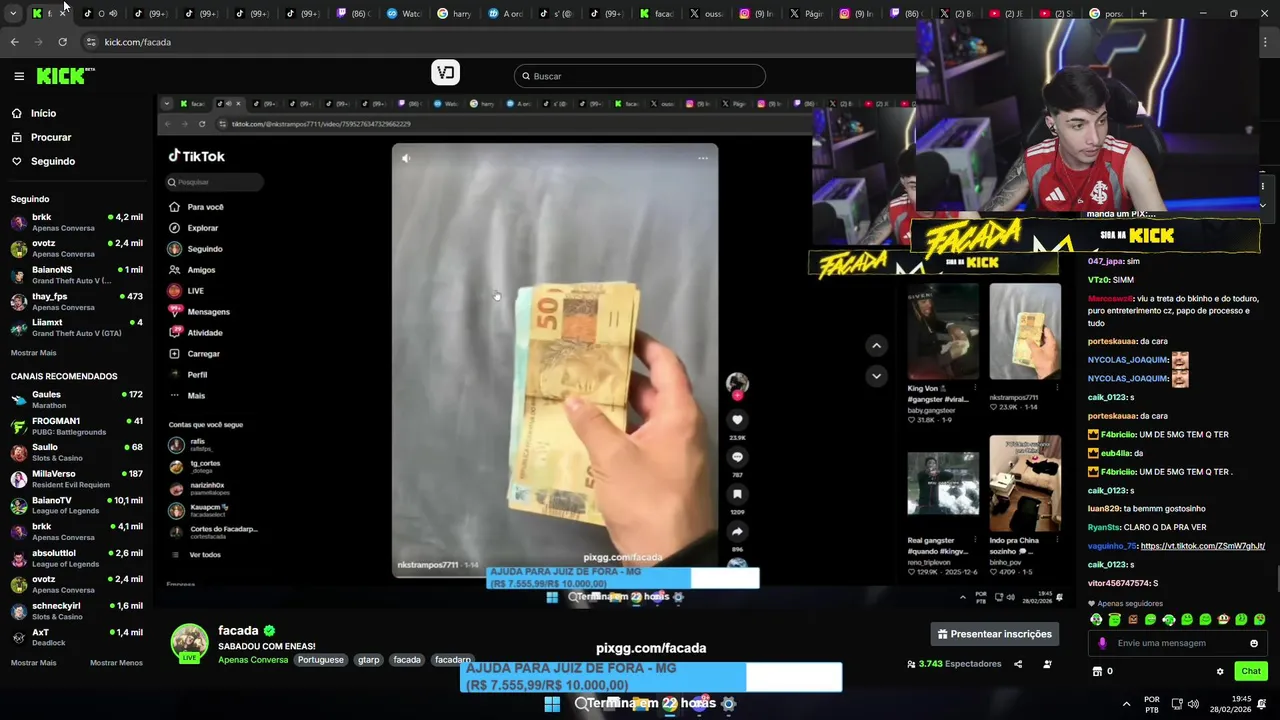Open the Kick hamburger menu
Viewport: 1280px width, 720px height.
pos(19,76)
